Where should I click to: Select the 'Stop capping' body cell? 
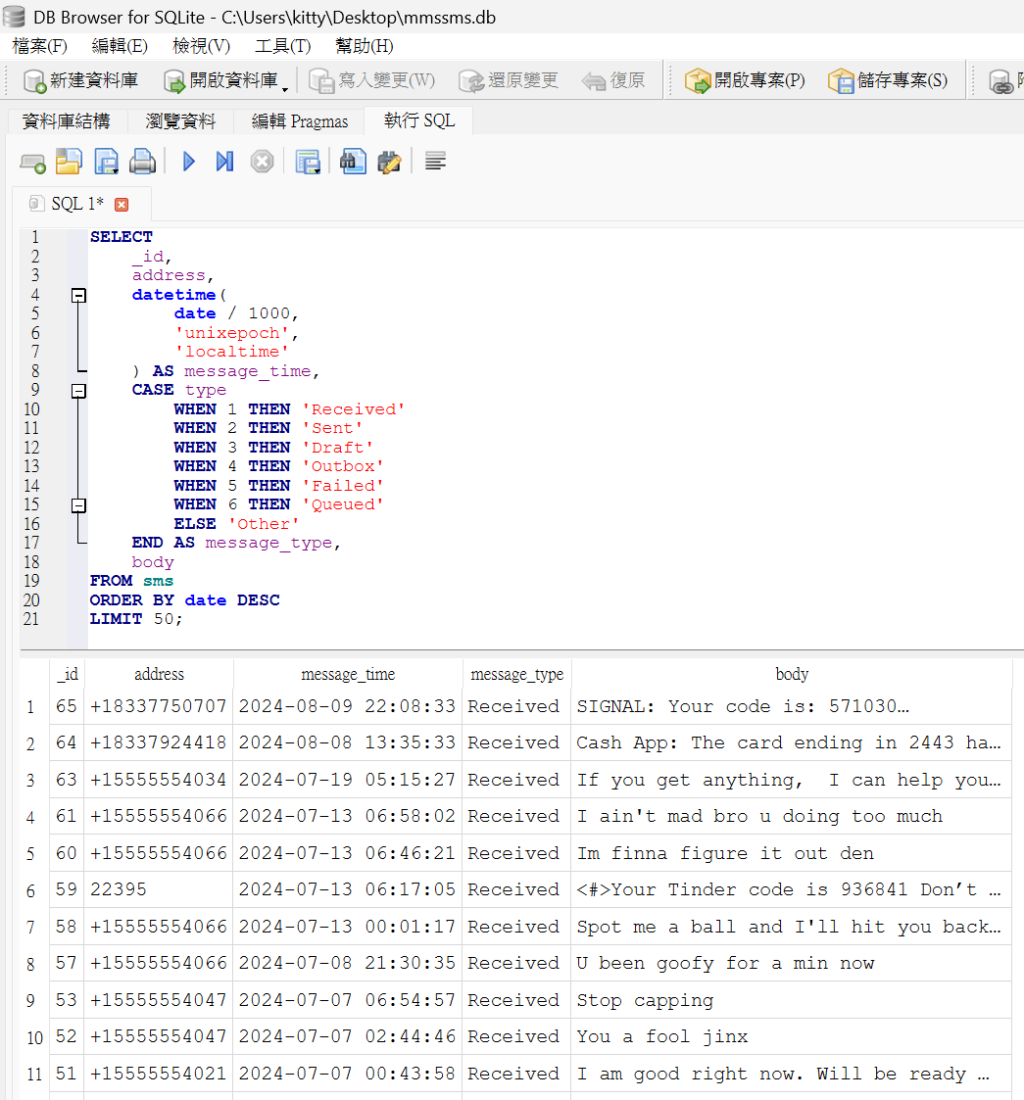pyautogui.click(x=792, y=1000)
